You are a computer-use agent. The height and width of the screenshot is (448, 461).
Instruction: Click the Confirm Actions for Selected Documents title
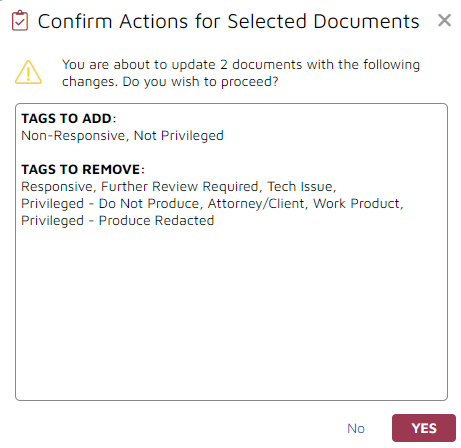(228, 21)
